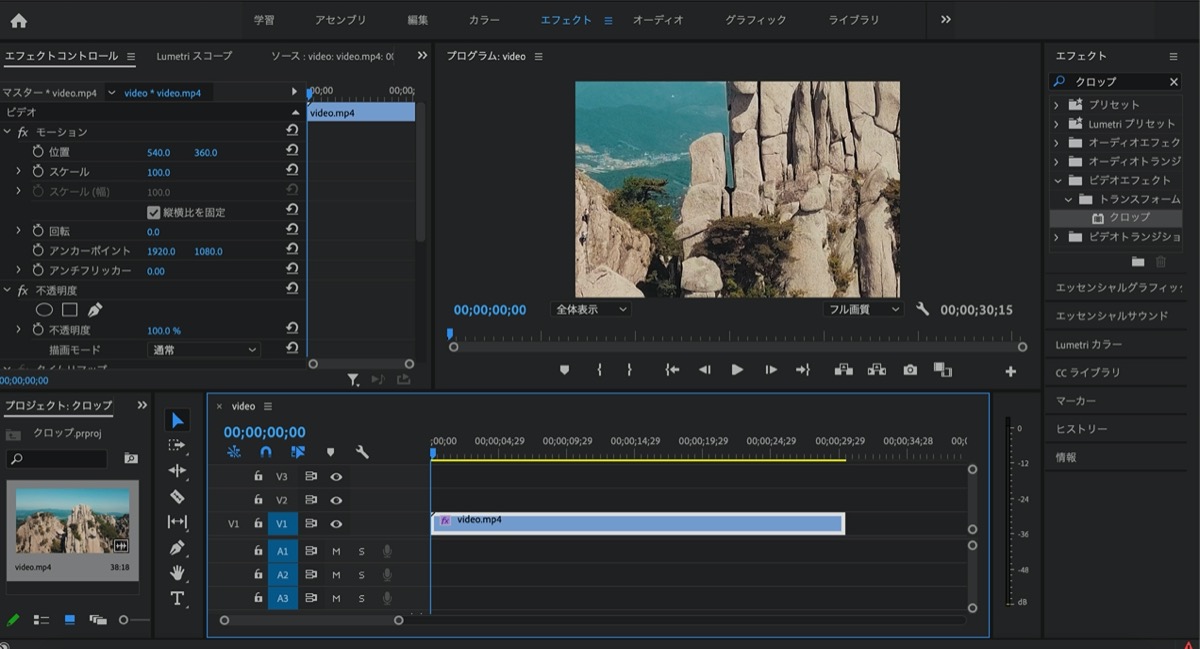Switch to the Graphics workspace tab
The height and width of the screenshot is (649, 1200).
point(755,20)
